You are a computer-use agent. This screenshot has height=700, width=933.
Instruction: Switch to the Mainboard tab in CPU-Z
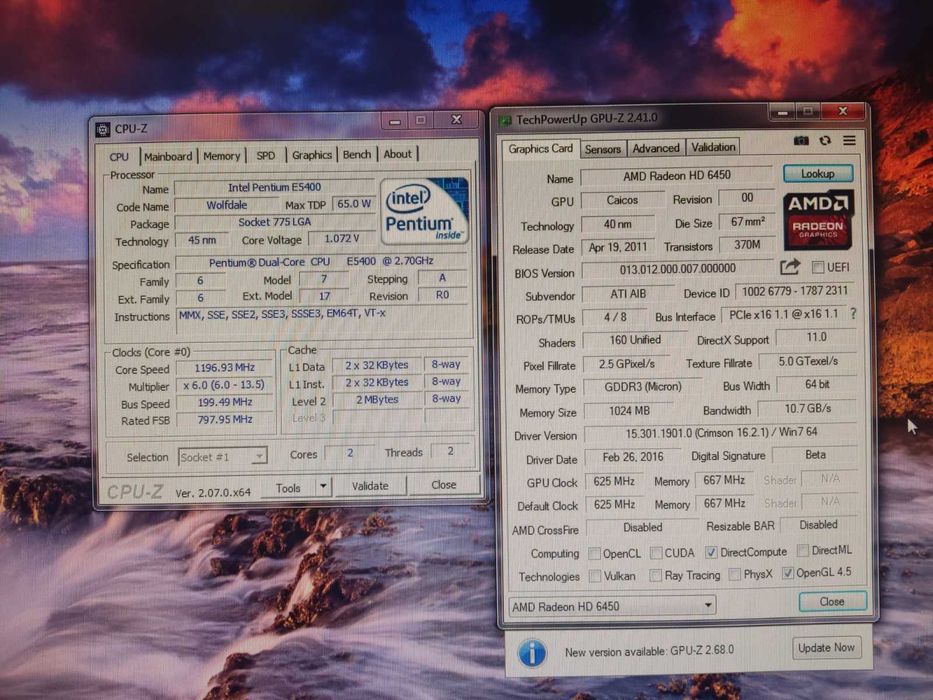pyautogui.click(x=168, y=157)
